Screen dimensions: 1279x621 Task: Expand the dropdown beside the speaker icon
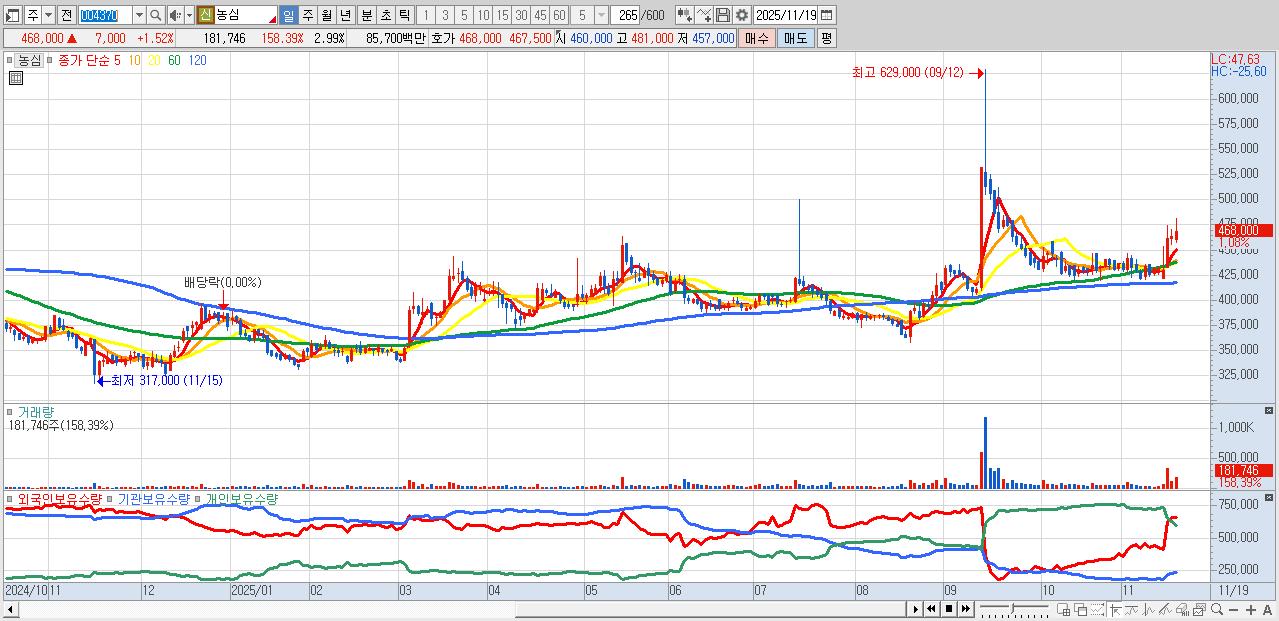coord(189,15)
